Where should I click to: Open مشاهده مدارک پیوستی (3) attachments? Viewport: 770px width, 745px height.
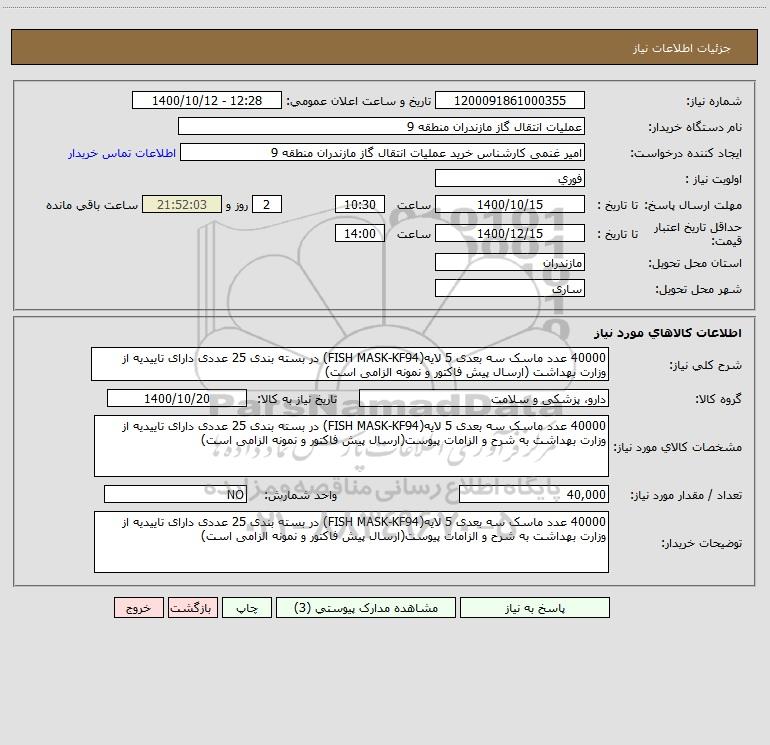[x=366, y=607]
